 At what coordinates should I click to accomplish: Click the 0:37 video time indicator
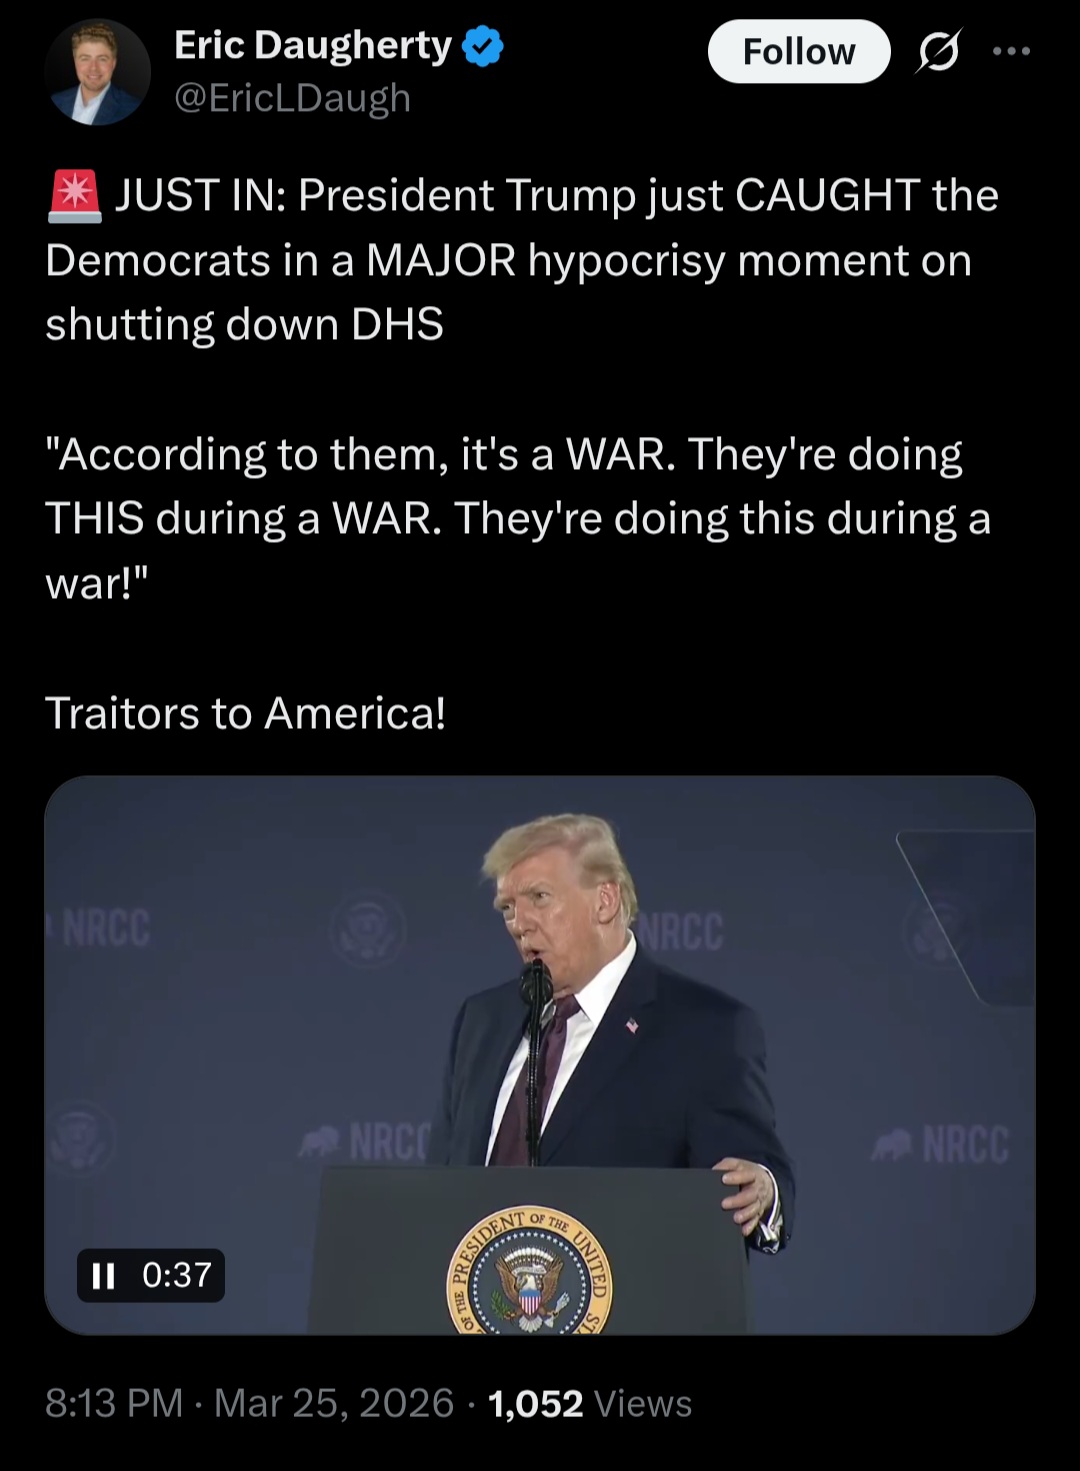[177, 1275]
